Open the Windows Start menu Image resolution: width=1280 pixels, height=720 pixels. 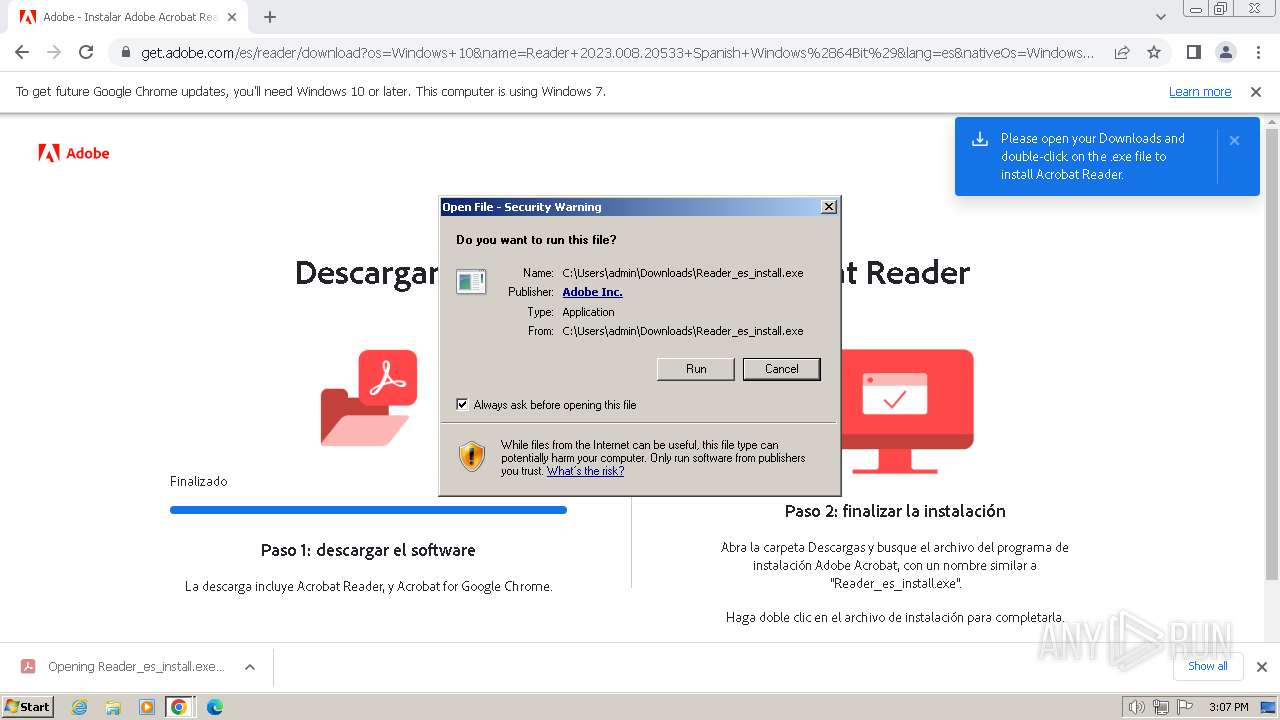point(28,707)
